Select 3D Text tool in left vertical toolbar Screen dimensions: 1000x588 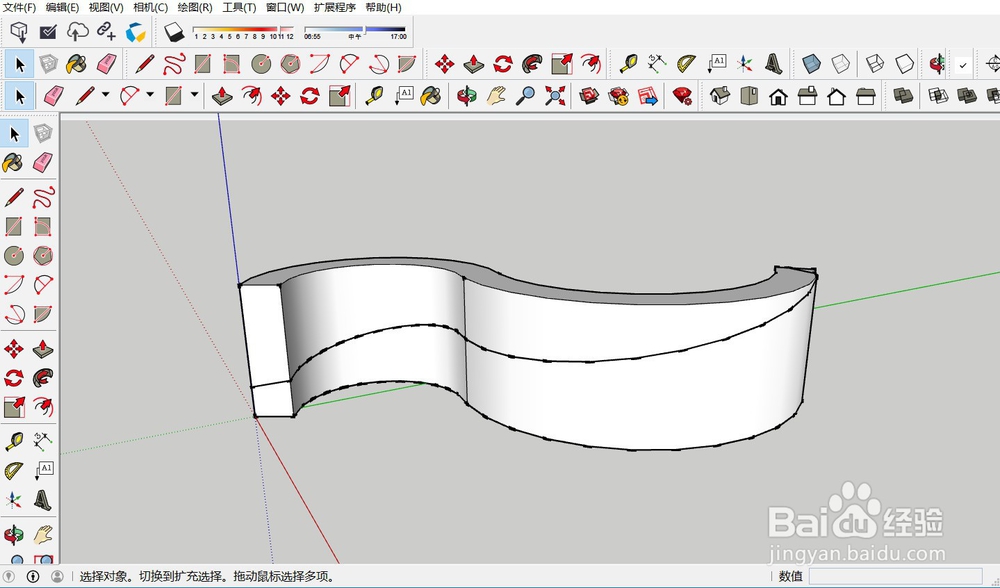click(43, 501)
